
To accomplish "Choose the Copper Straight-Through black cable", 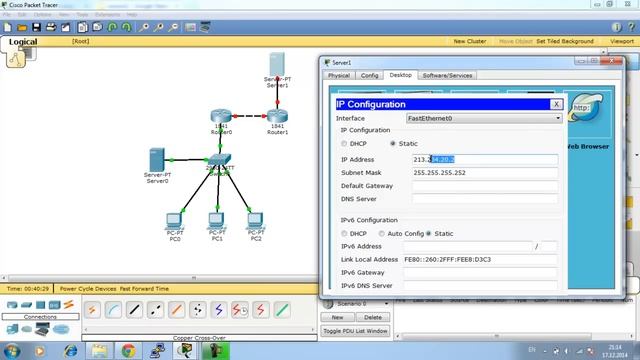I will click(134, 310).
